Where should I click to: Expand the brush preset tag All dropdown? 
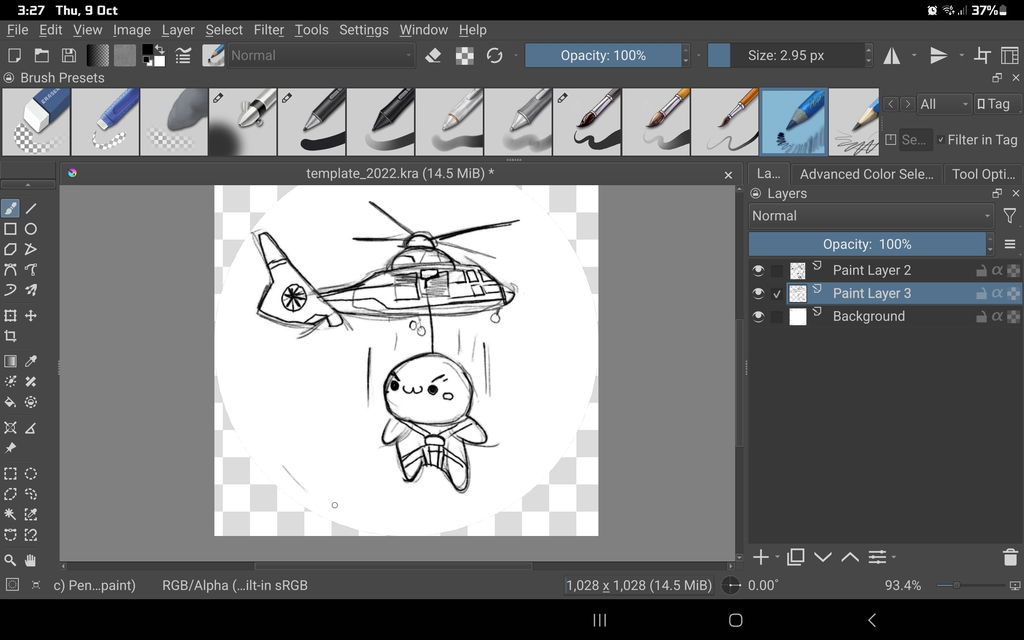[944, 104]
